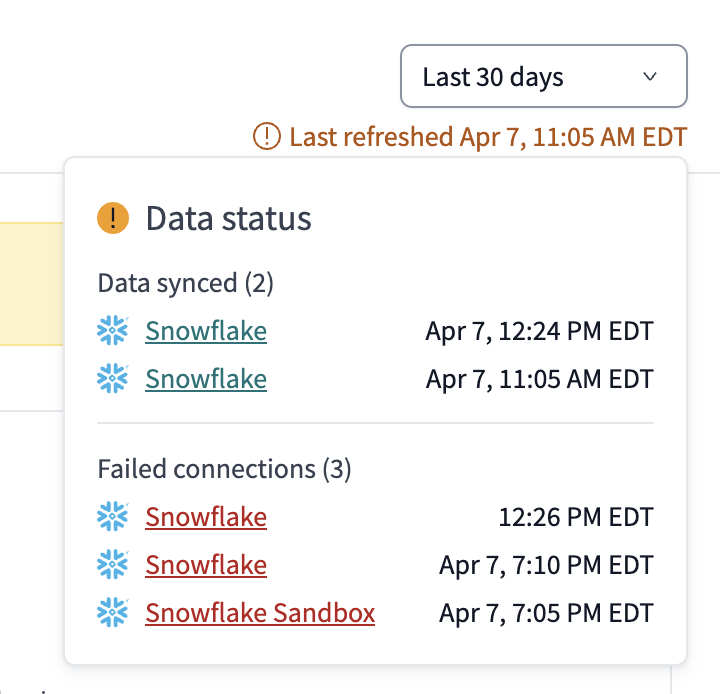Click the snowflake icon on the 7:10 PM failed row

(x=113, y=565)
